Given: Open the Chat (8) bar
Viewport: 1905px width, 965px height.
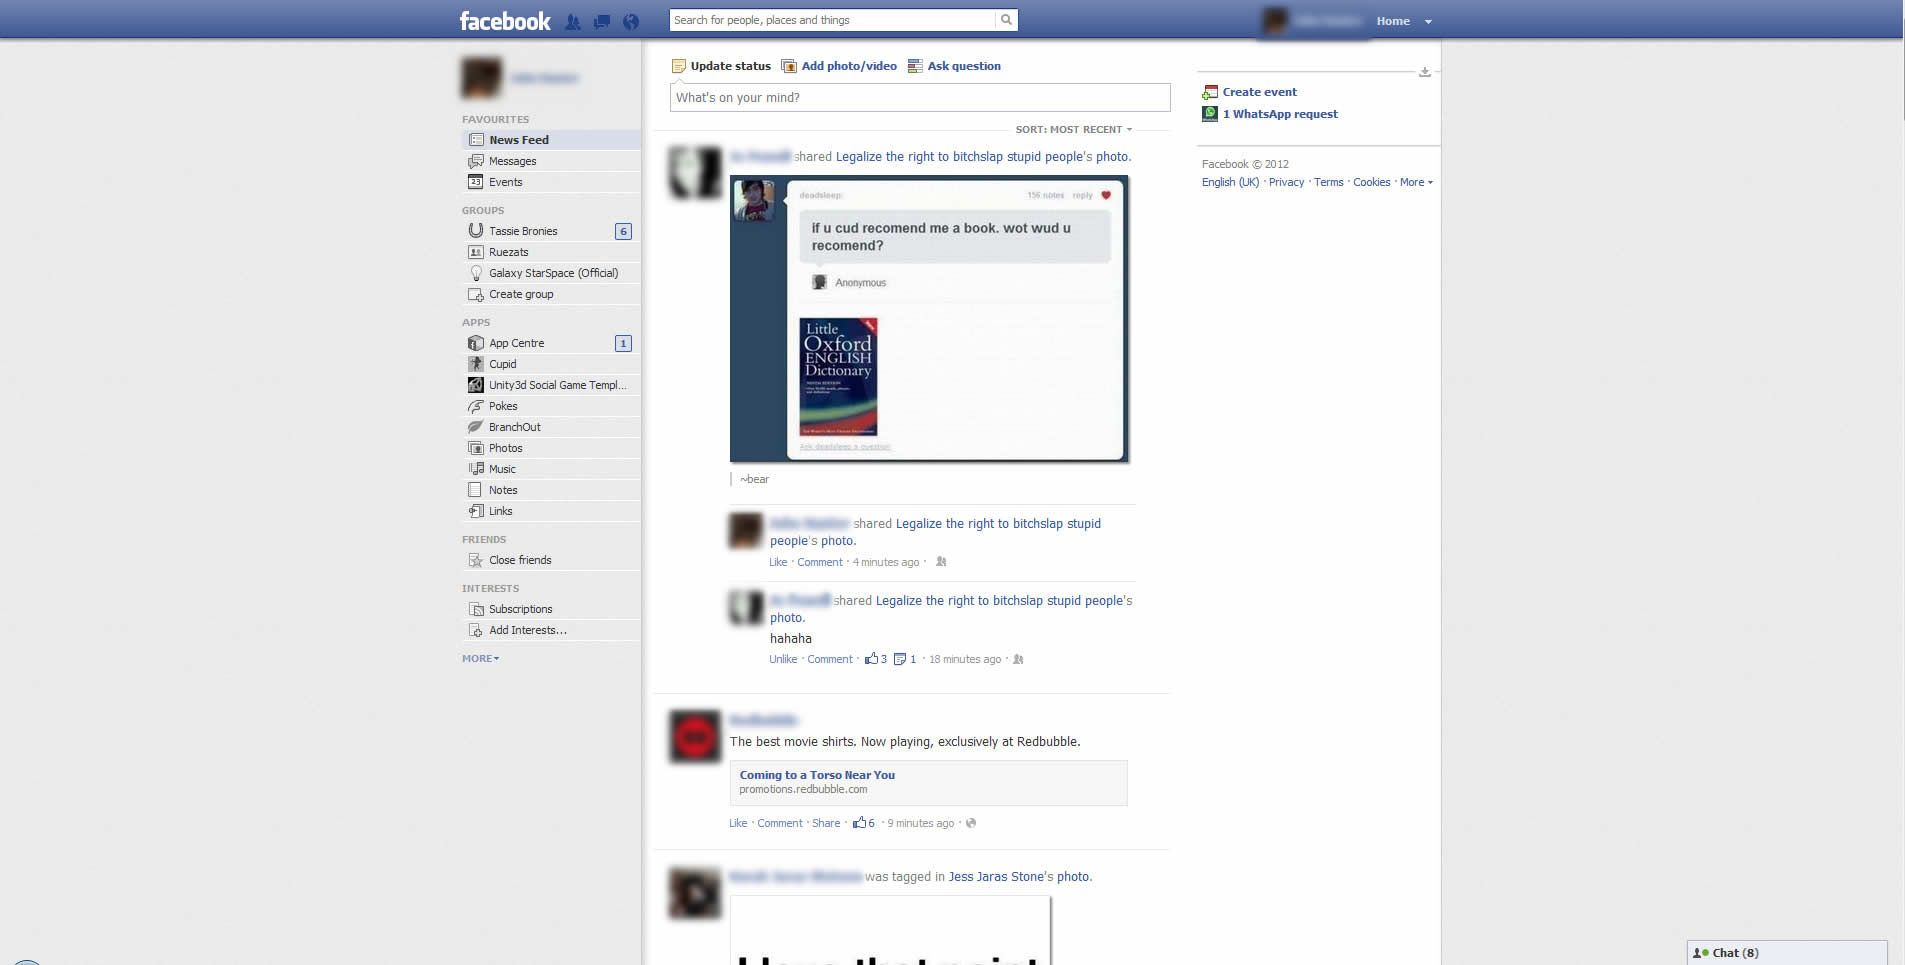Looking at the screenshot, I should [x=1787, y=953].
